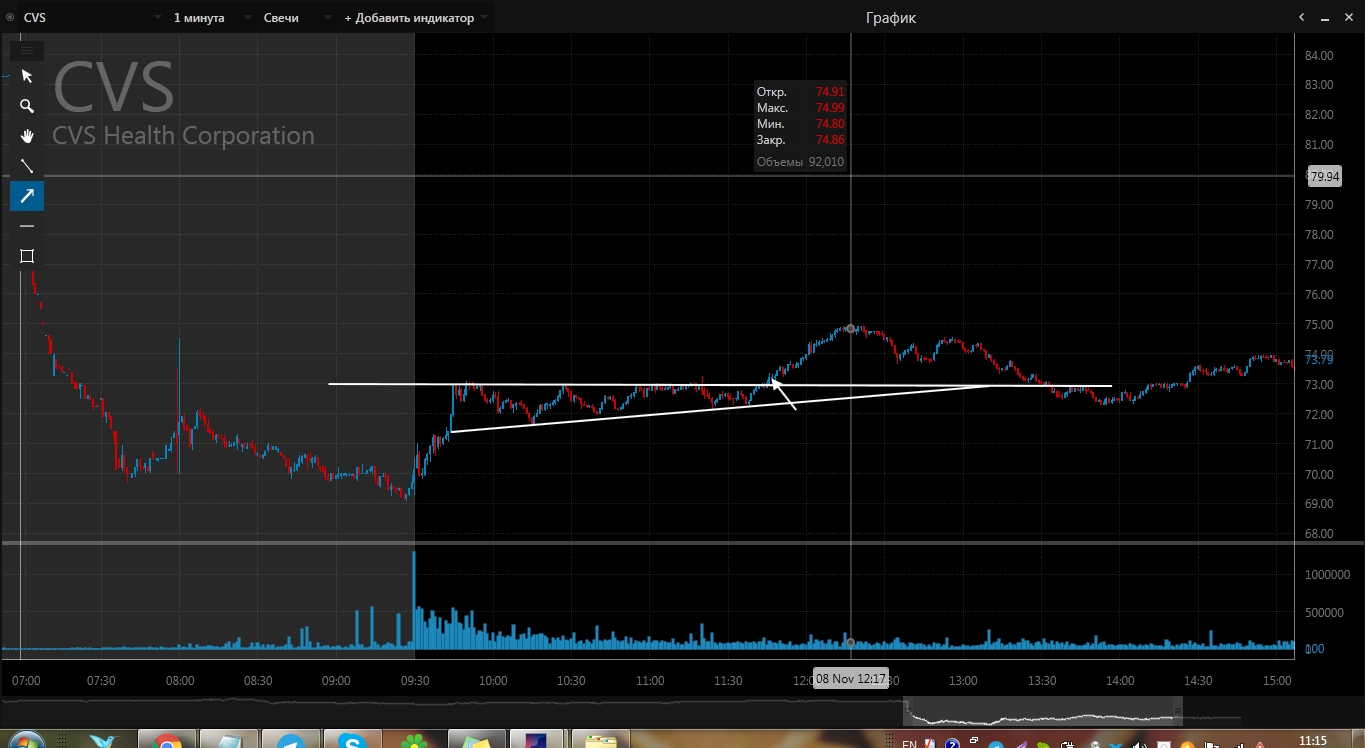Choose the hand pan tool
The height and width of the screenshot is (748, 1365).
point(27,136)
